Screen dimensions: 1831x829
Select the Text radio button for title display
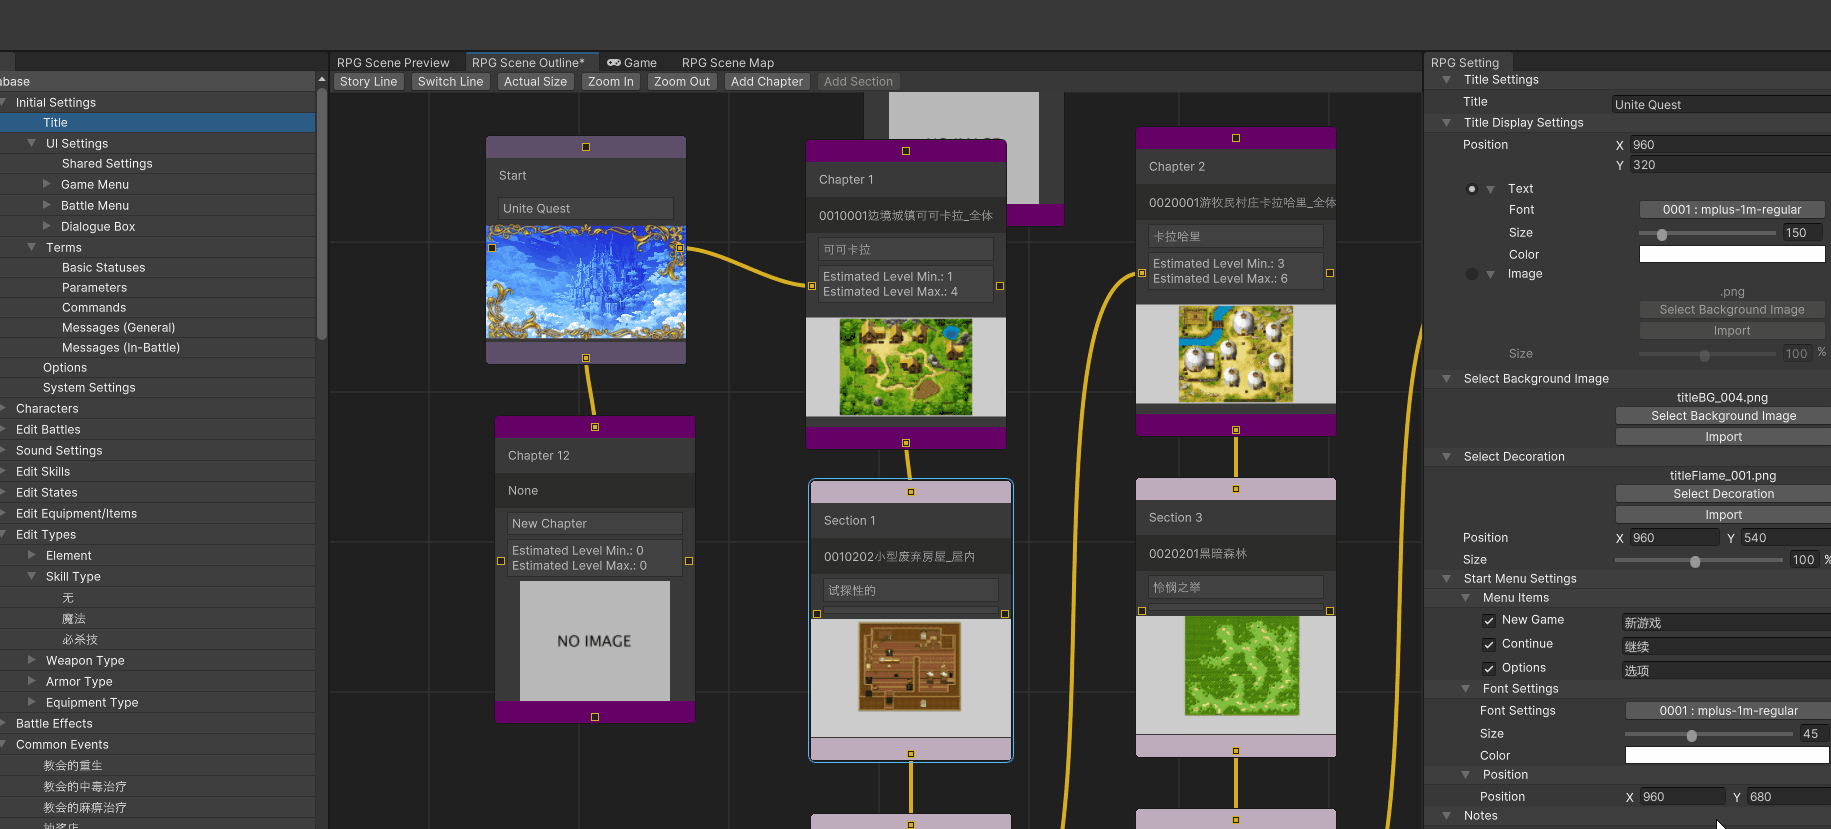tap(1471, 189)
